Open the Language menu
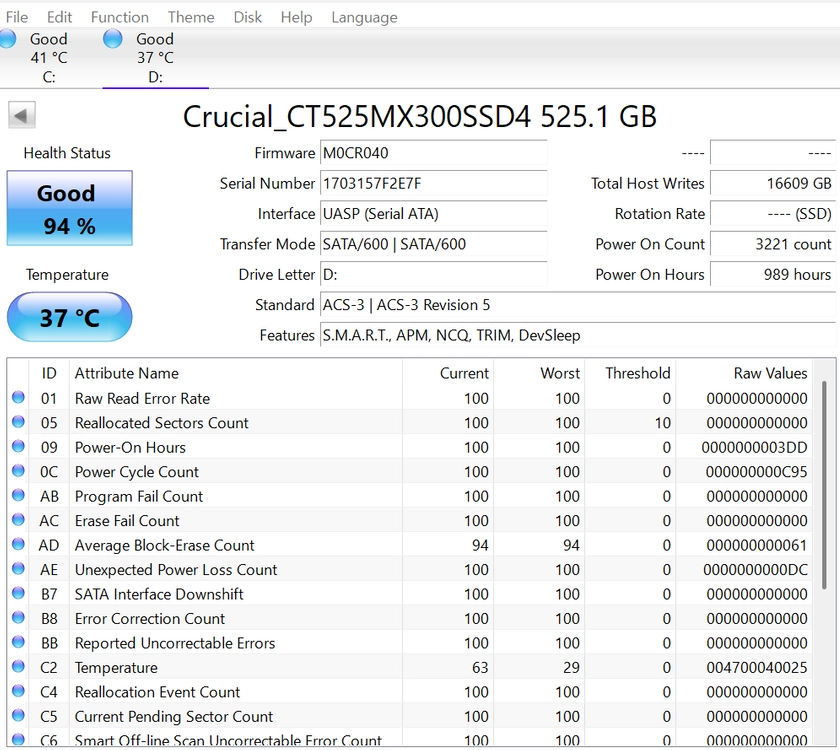The image size is (840, 750). 364,17
